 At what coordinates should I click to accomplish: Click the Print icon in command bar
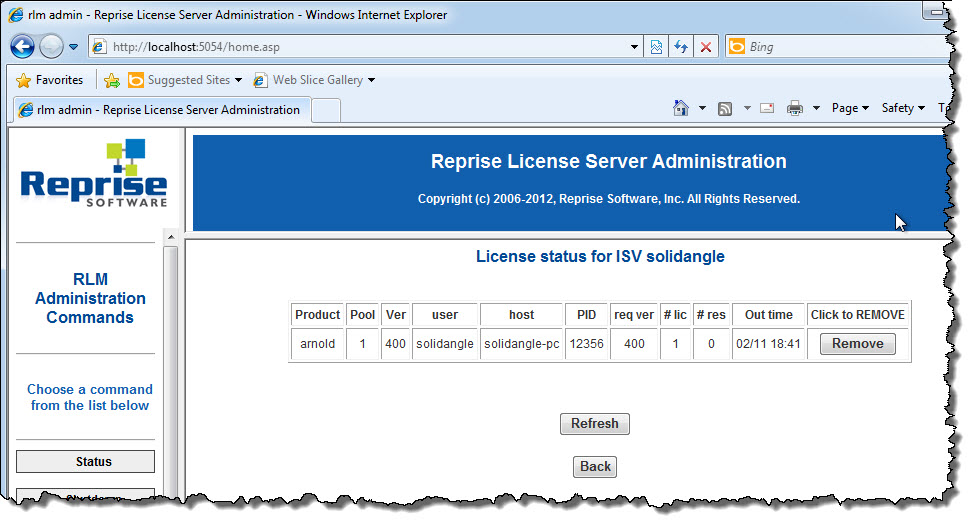coord(795,108)
